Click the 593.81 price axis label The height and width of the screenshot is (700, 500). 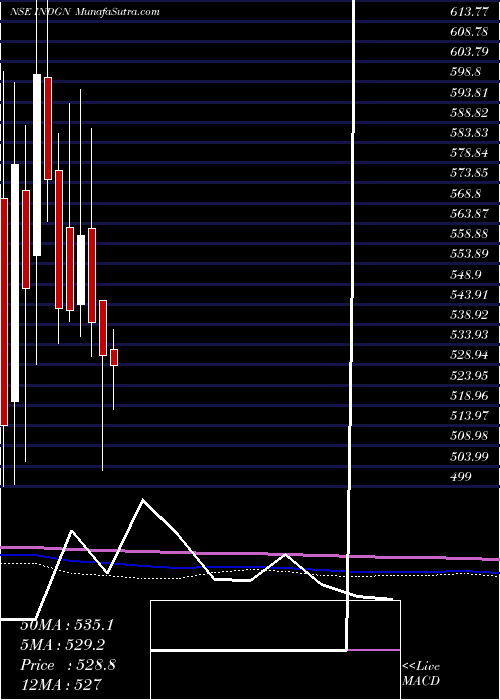coord(470,93)
